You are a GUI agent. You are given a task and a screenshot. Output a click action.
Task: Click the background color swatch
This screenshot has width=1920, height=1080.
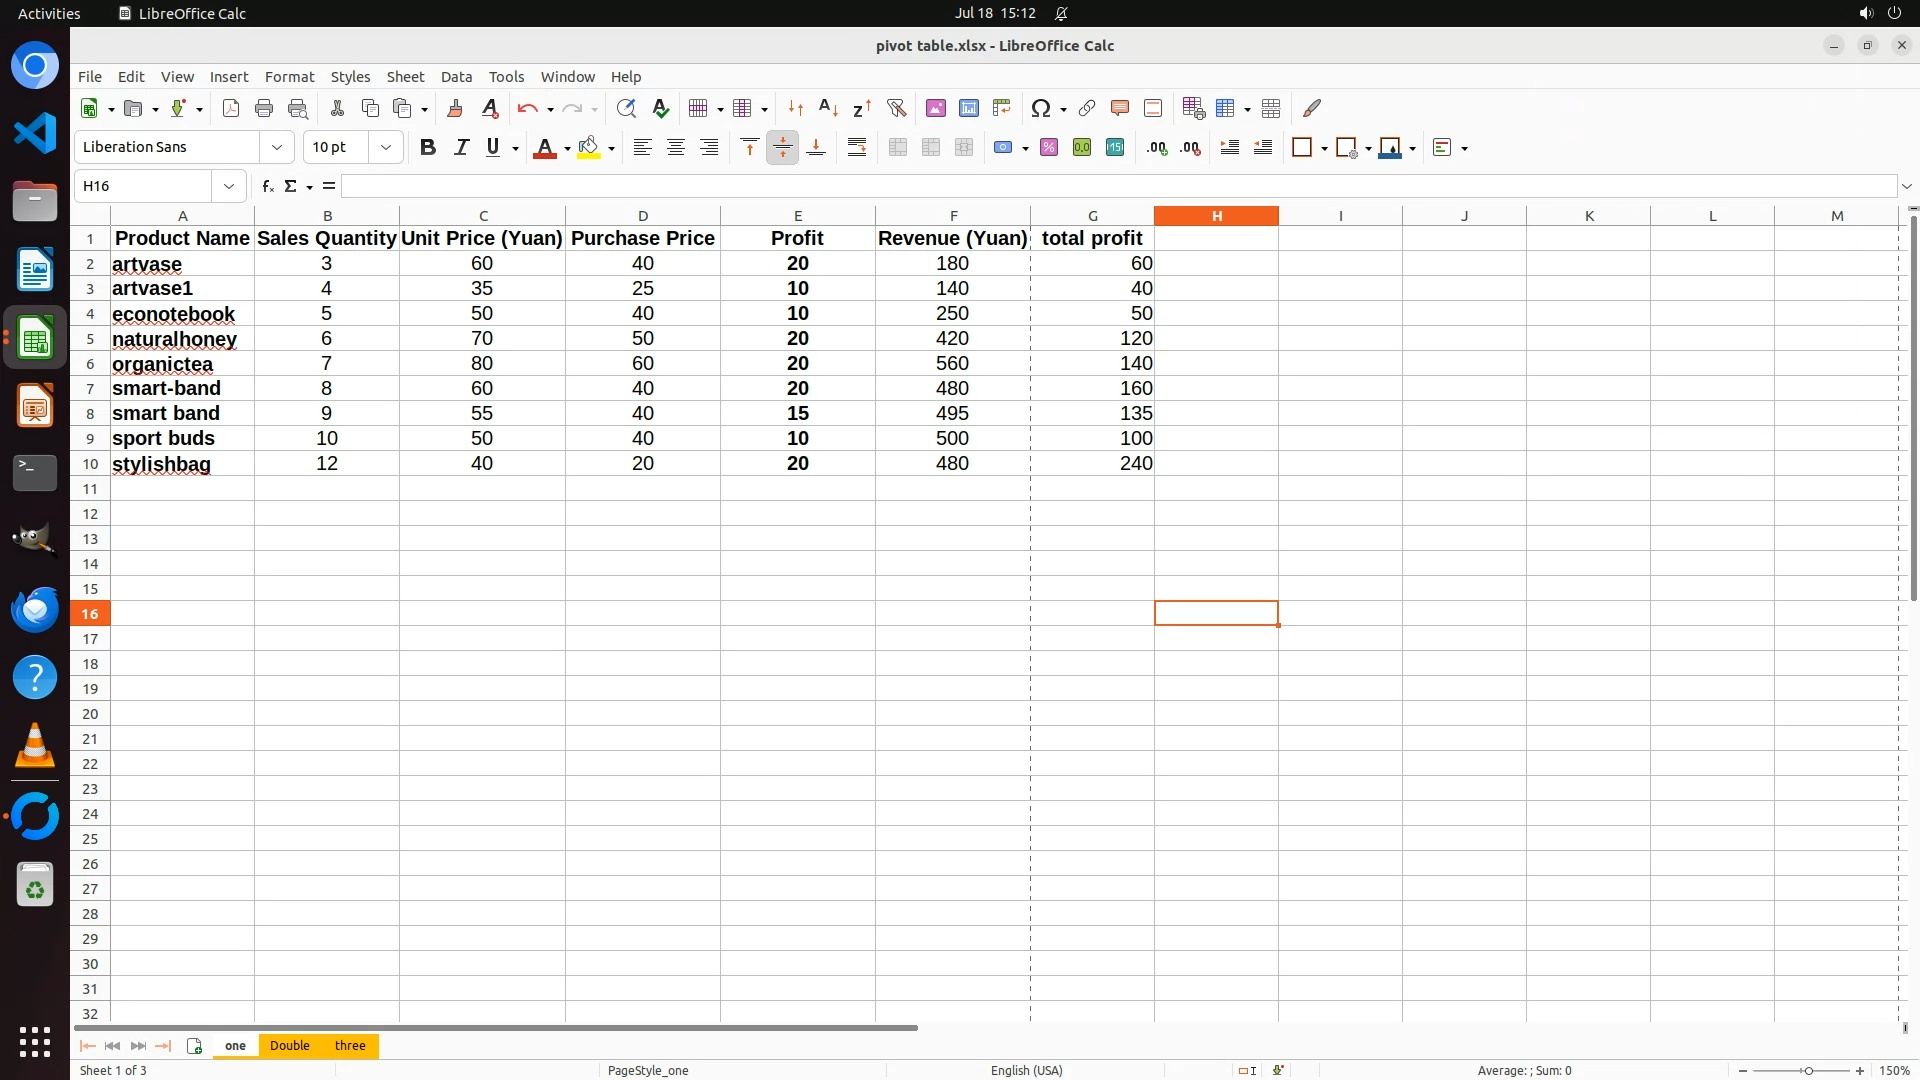tap(589, 147)
